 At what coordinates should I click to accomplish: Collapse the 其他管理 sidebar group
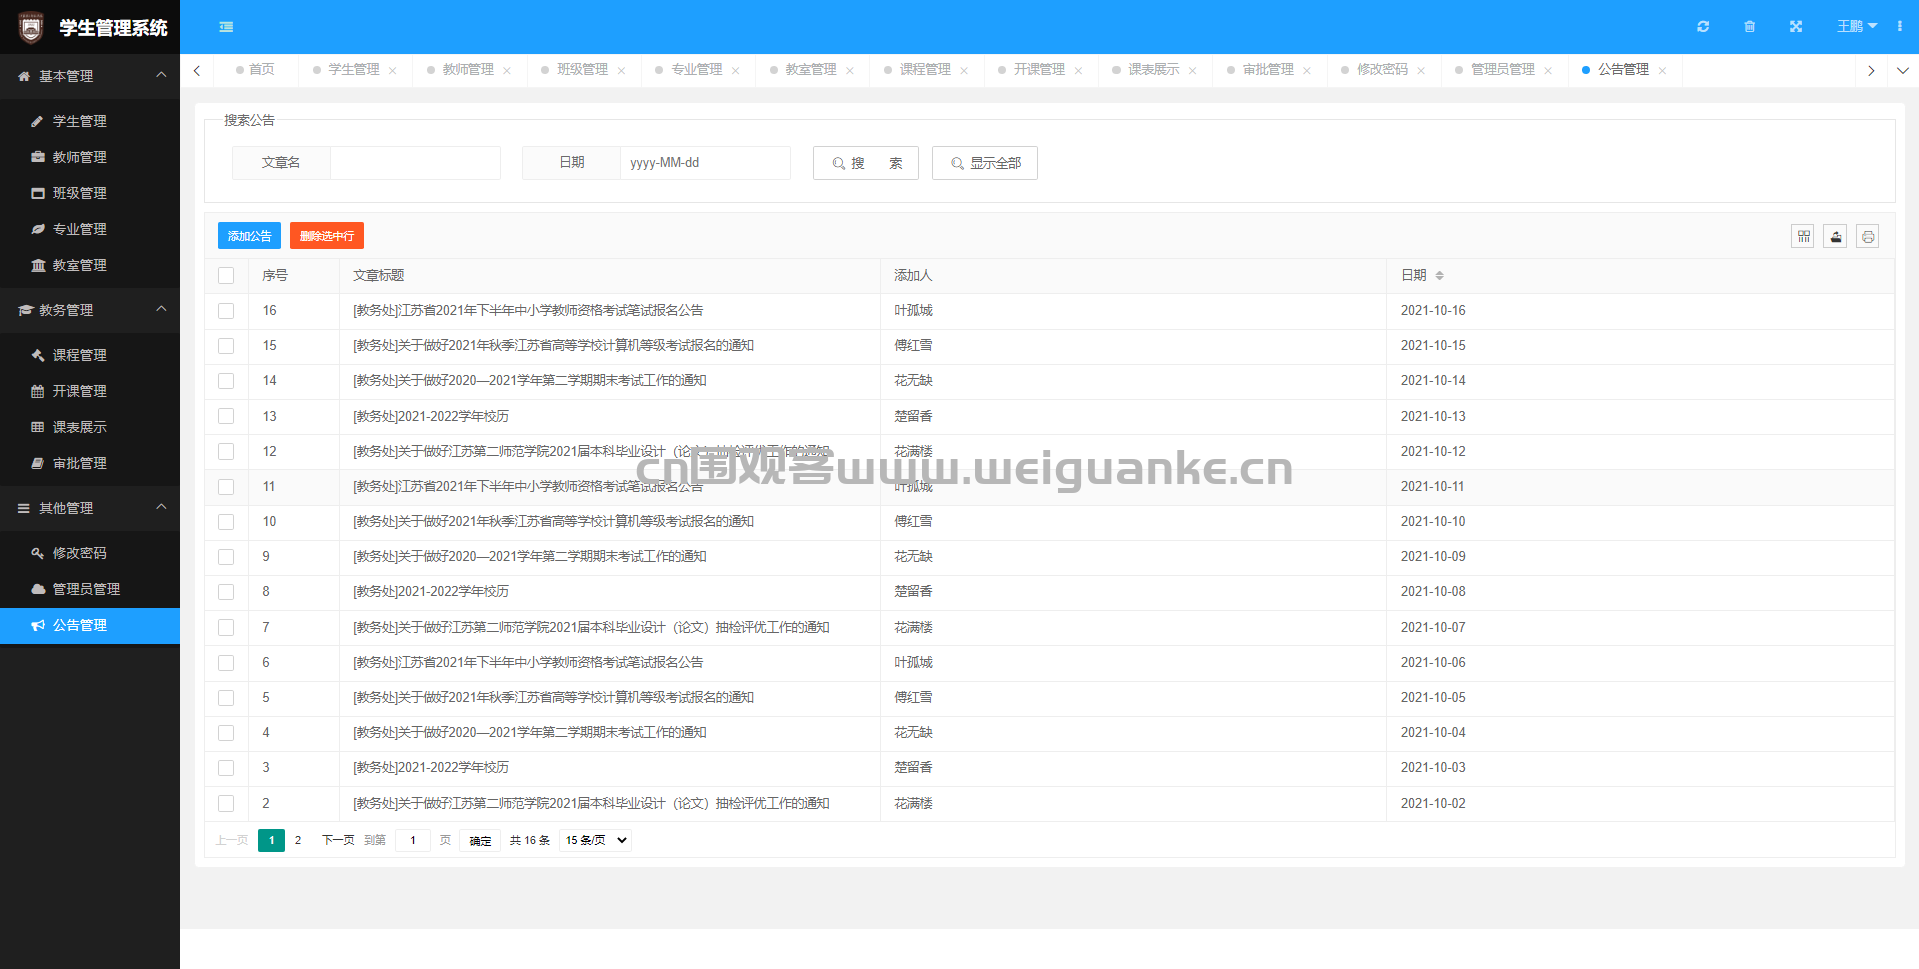(x=90, y=508)
